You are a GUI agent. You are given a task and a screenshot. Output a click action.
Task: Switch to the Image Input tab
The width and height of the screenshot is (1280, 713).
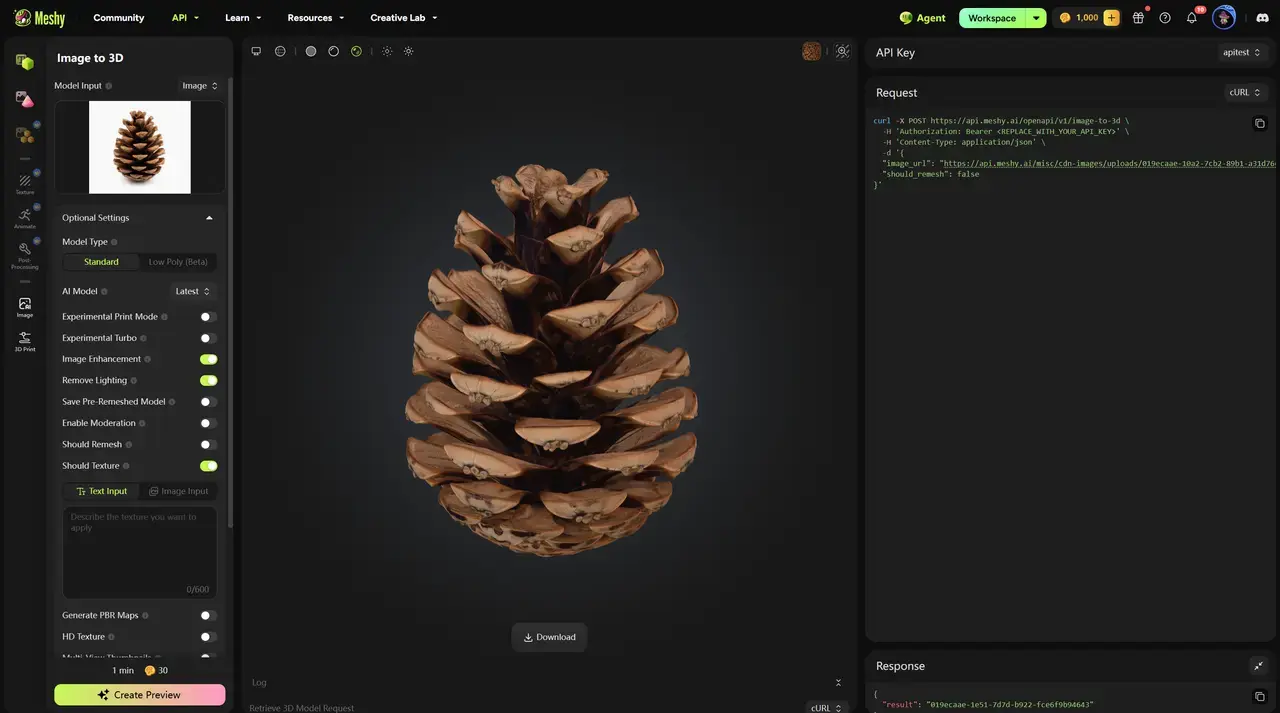(x=179, y=491)
